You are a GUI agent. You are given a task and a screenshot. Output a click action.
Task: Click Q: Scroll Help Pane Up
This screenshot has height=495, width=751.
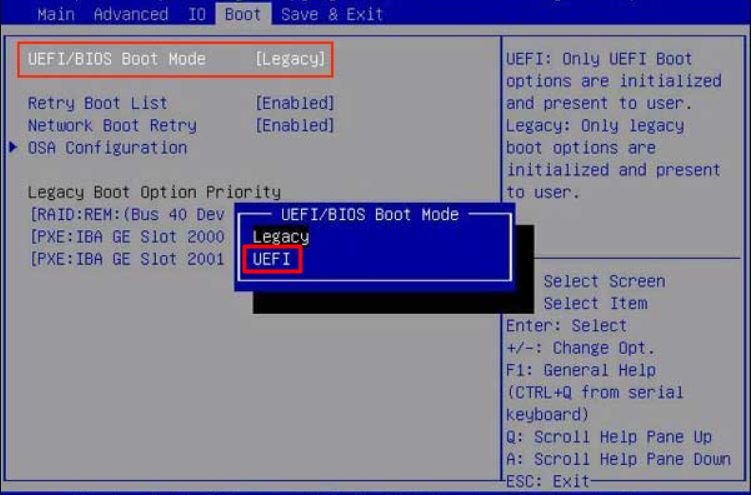point(609,437)
